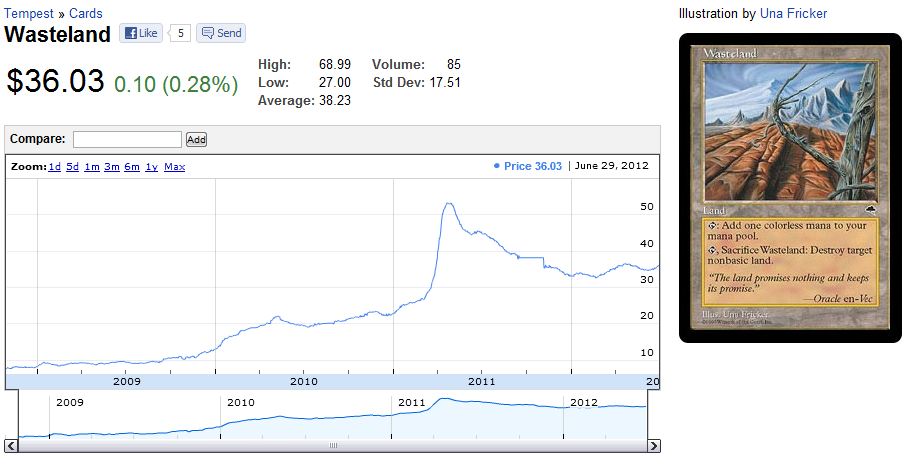Image resolution: width=910 pixels, height=473 pixels.
Task: Set chart zoom to 1m
Action: 92,167
